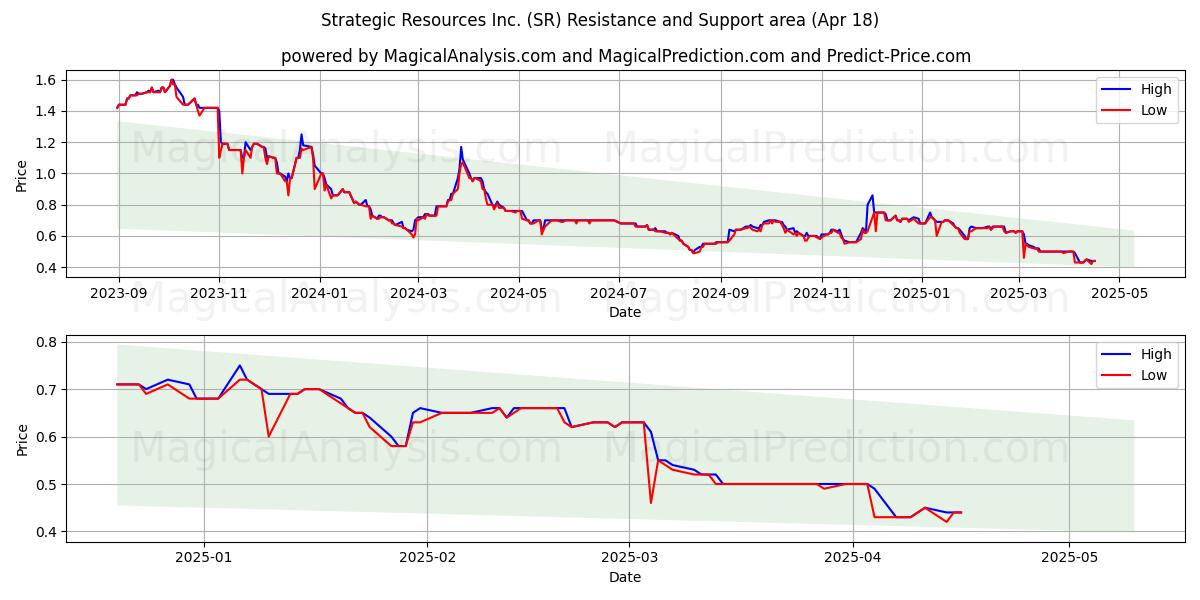Click the '2024-05' x-axis label
Image resolution: width=1200 pixels, height=600 pixels.
tap(519, 294)
